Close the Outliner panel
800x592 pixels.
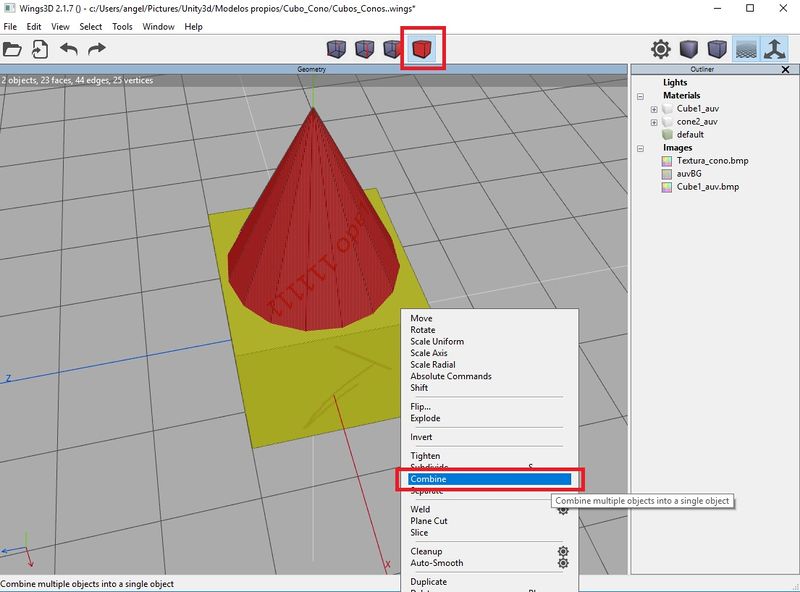786,69
